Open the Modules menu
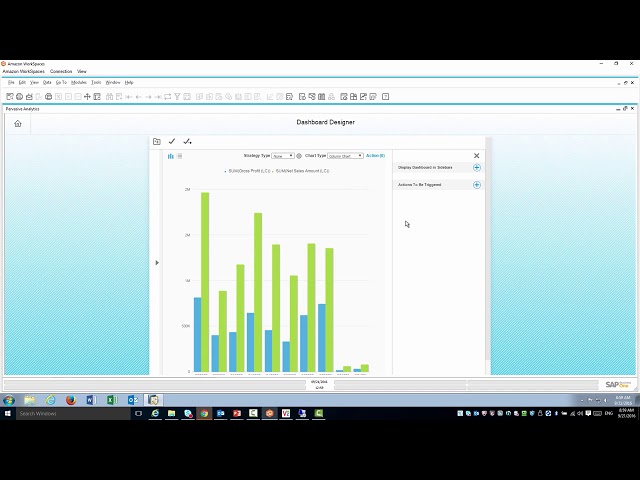Viewport: 640px width, 480px height. pyautogui.click(x=79, y=82)
